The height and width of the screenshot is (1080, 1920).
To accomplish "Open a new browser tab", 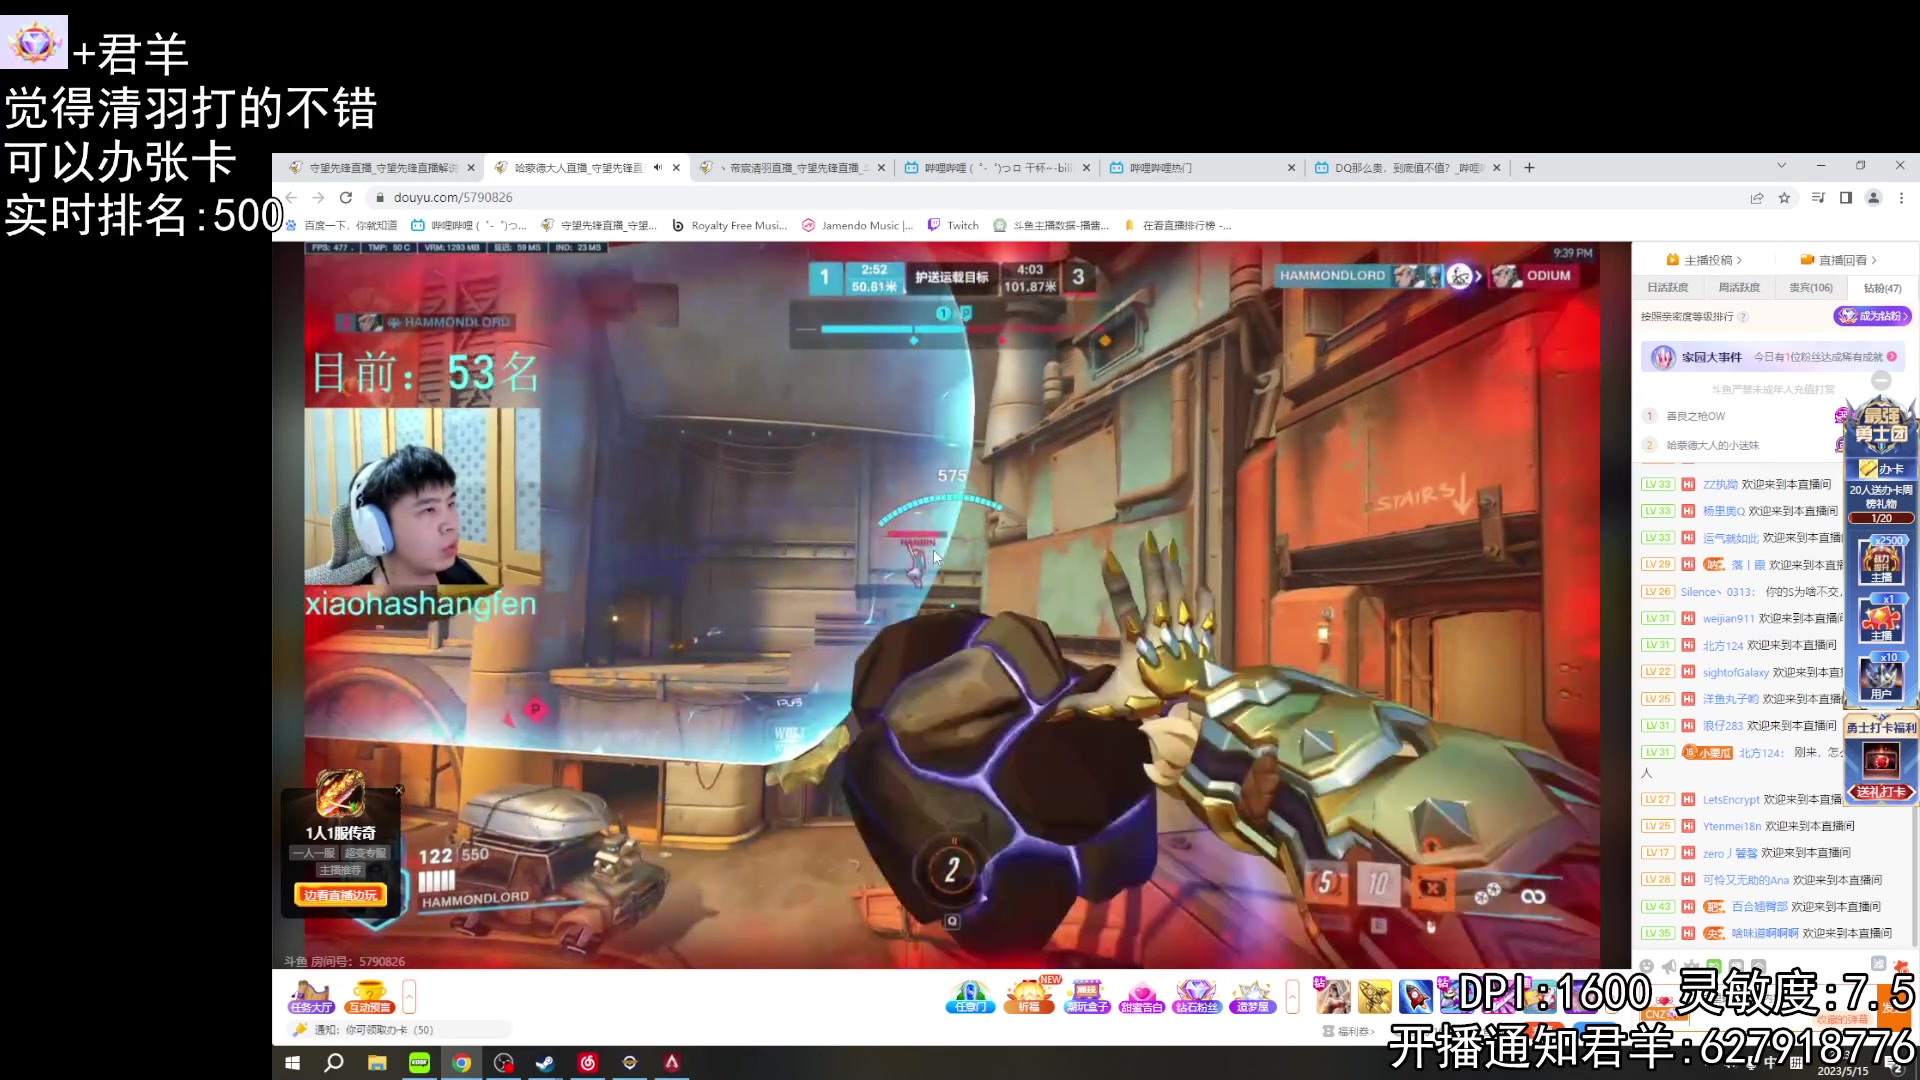I will (1529, 168).
